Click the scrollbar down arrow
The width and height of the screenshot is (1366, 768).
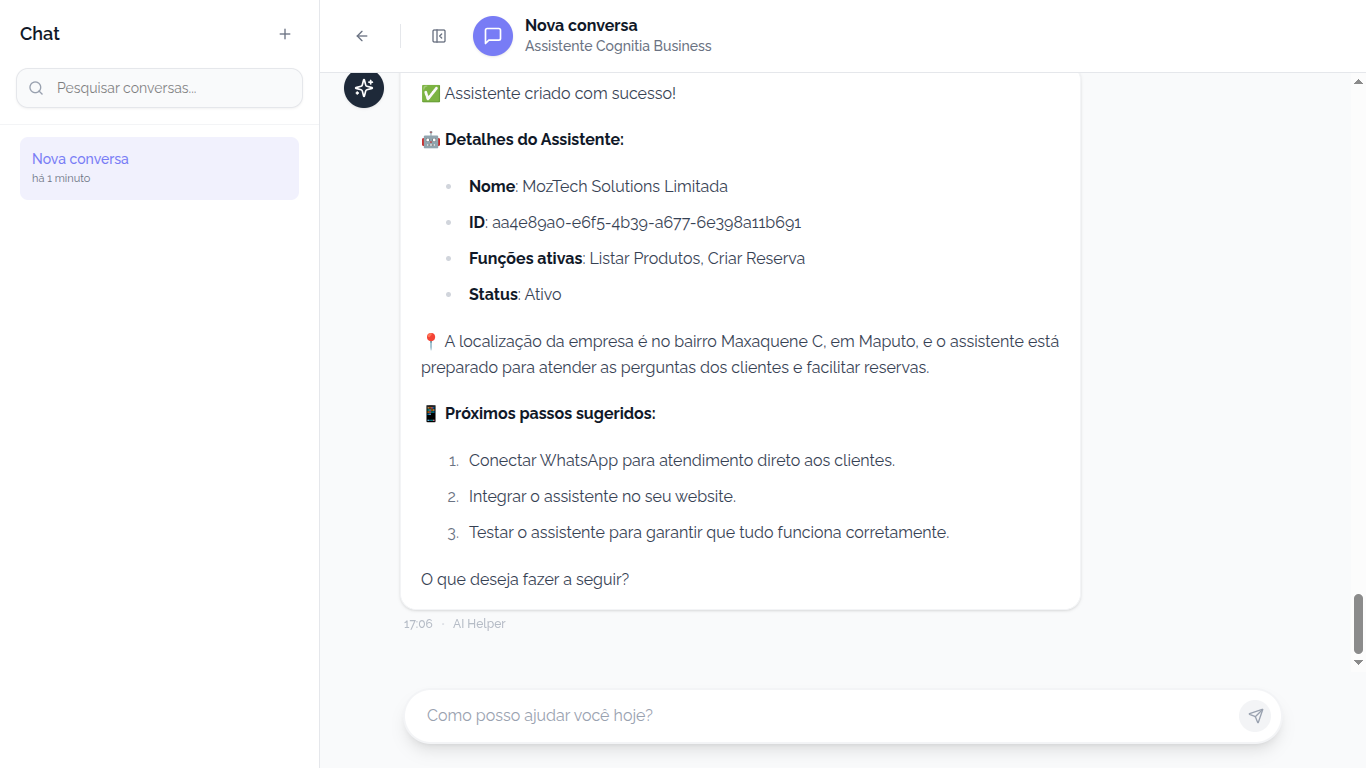[x=1358, y=662]
